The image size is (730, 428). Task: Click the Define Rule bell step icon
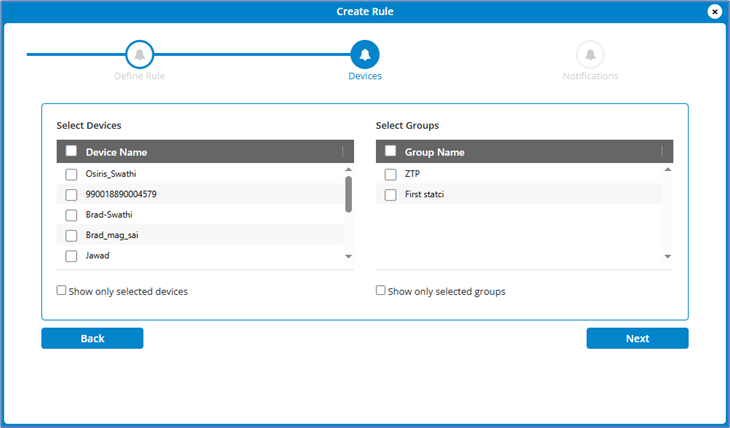coord(139,54)
